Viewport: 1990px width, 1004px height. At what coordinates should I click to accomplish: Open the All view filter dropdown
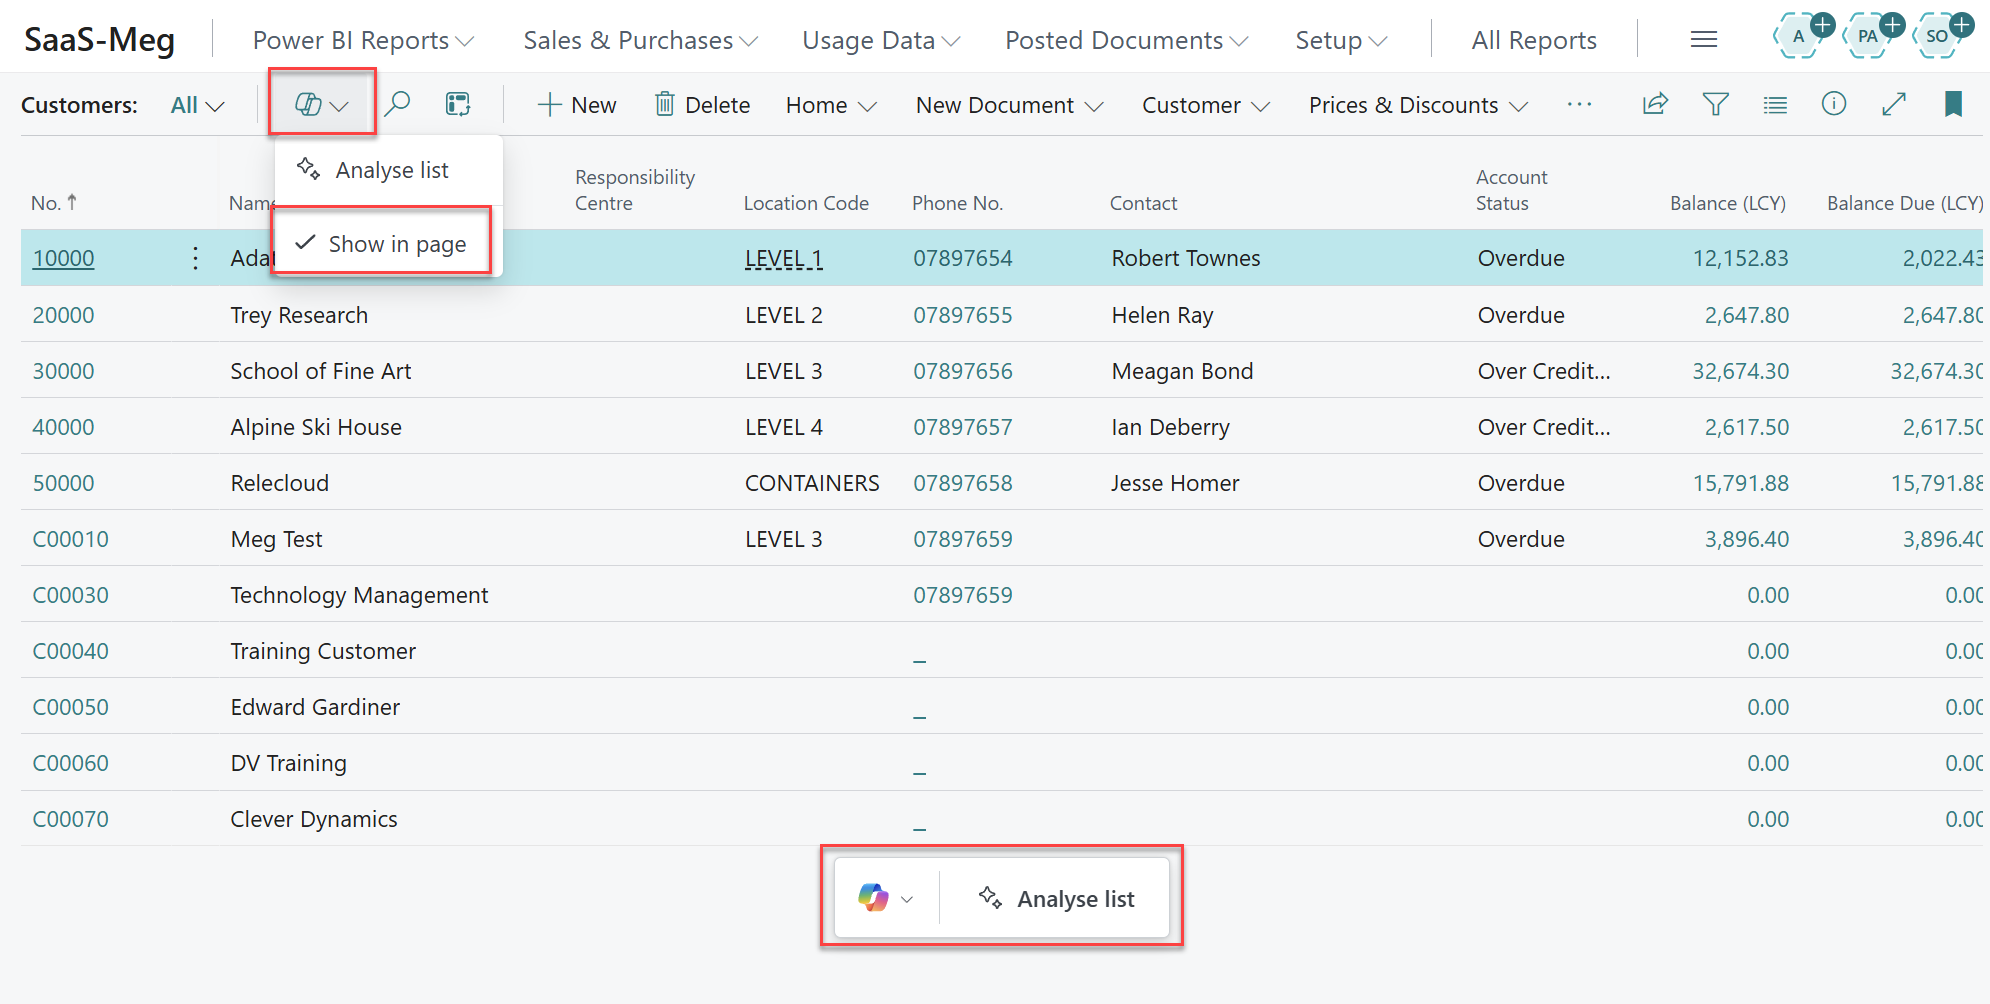point(197,105)
